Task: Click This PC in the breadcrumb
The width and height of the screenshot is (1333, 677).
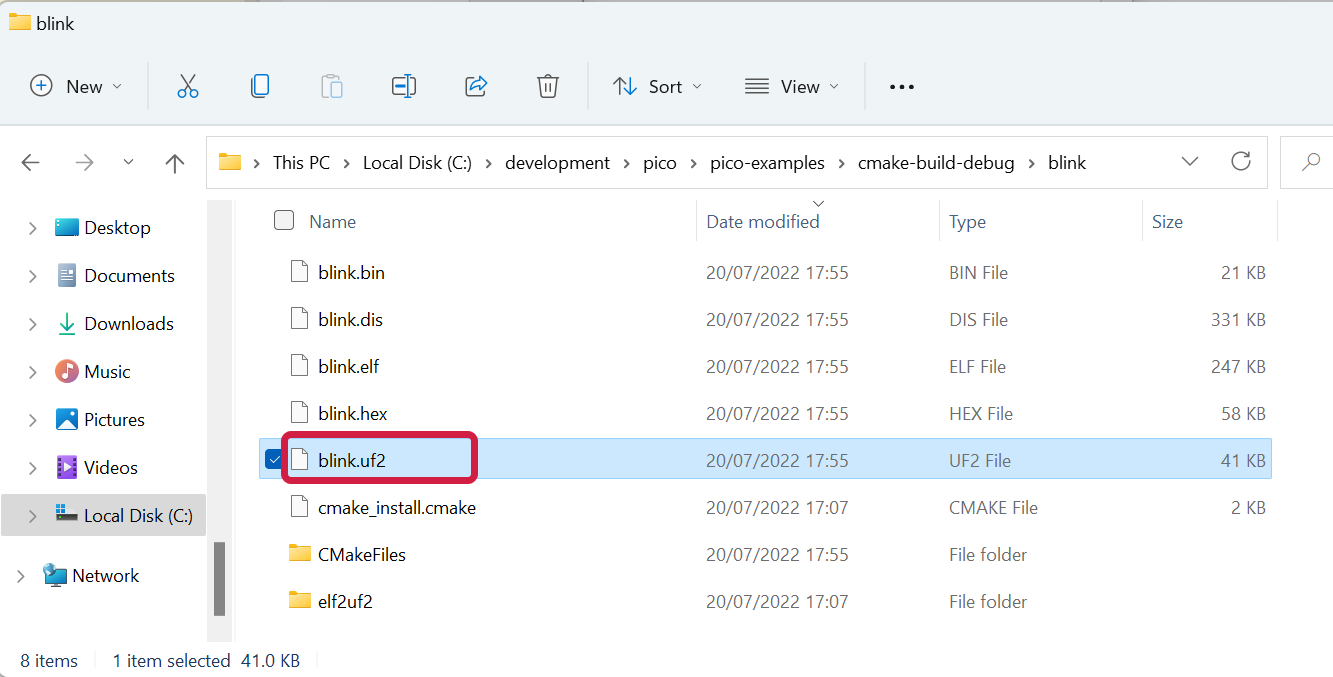Action: 301,162
